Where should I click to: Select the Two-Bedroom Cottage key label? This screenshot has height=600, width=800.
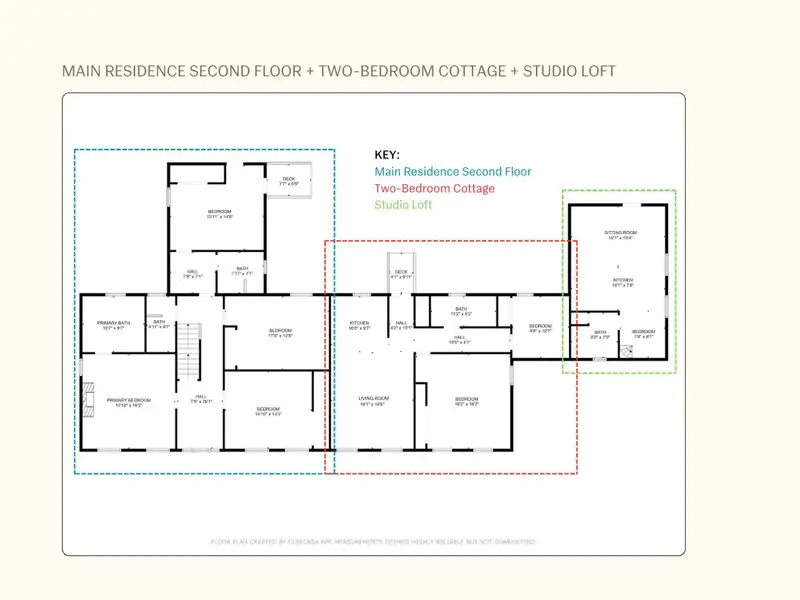click(434, 188)
